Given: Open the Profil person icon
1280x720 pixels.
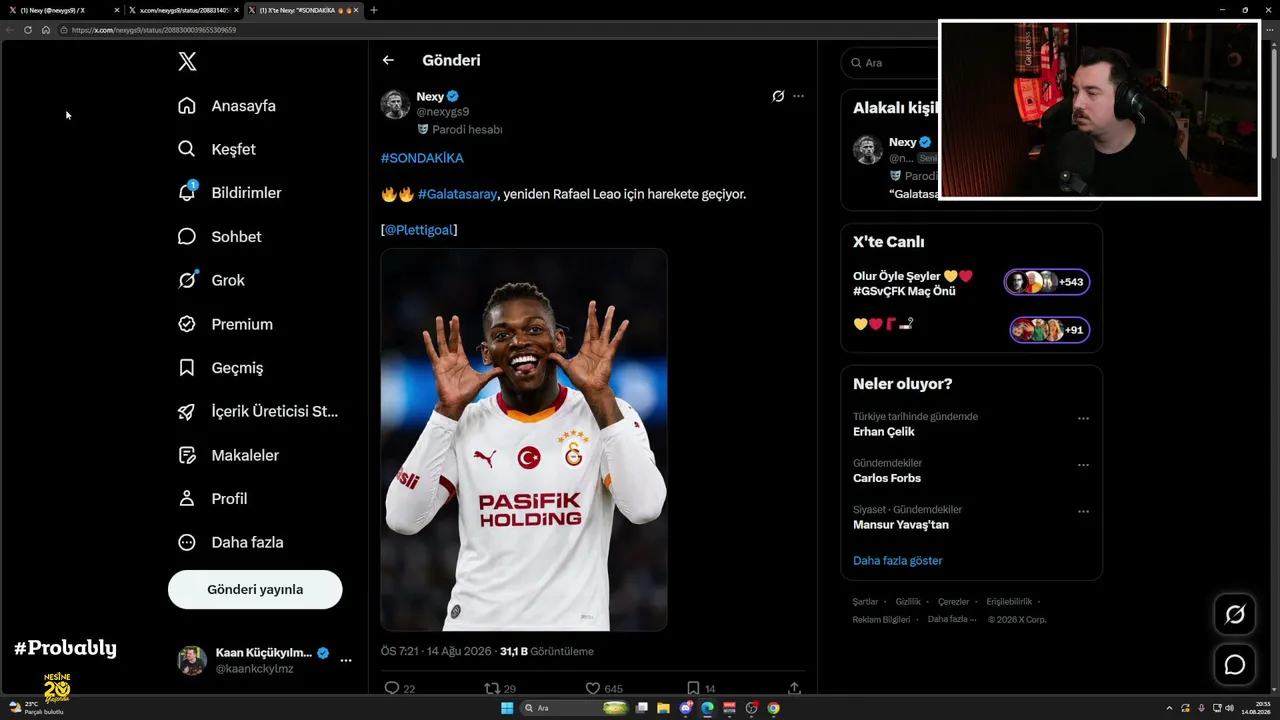Looking at the screenshot, I should [187, 498].
